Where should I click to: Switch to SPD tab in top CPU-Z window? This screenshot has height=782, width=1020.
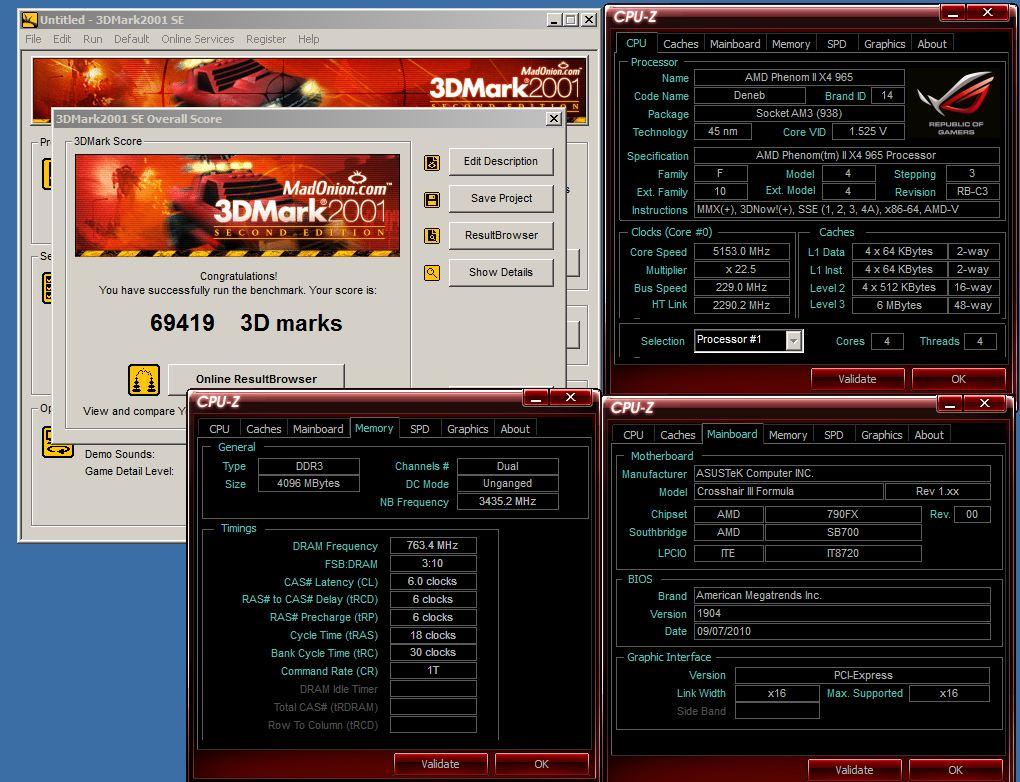(x=837, y=44)
